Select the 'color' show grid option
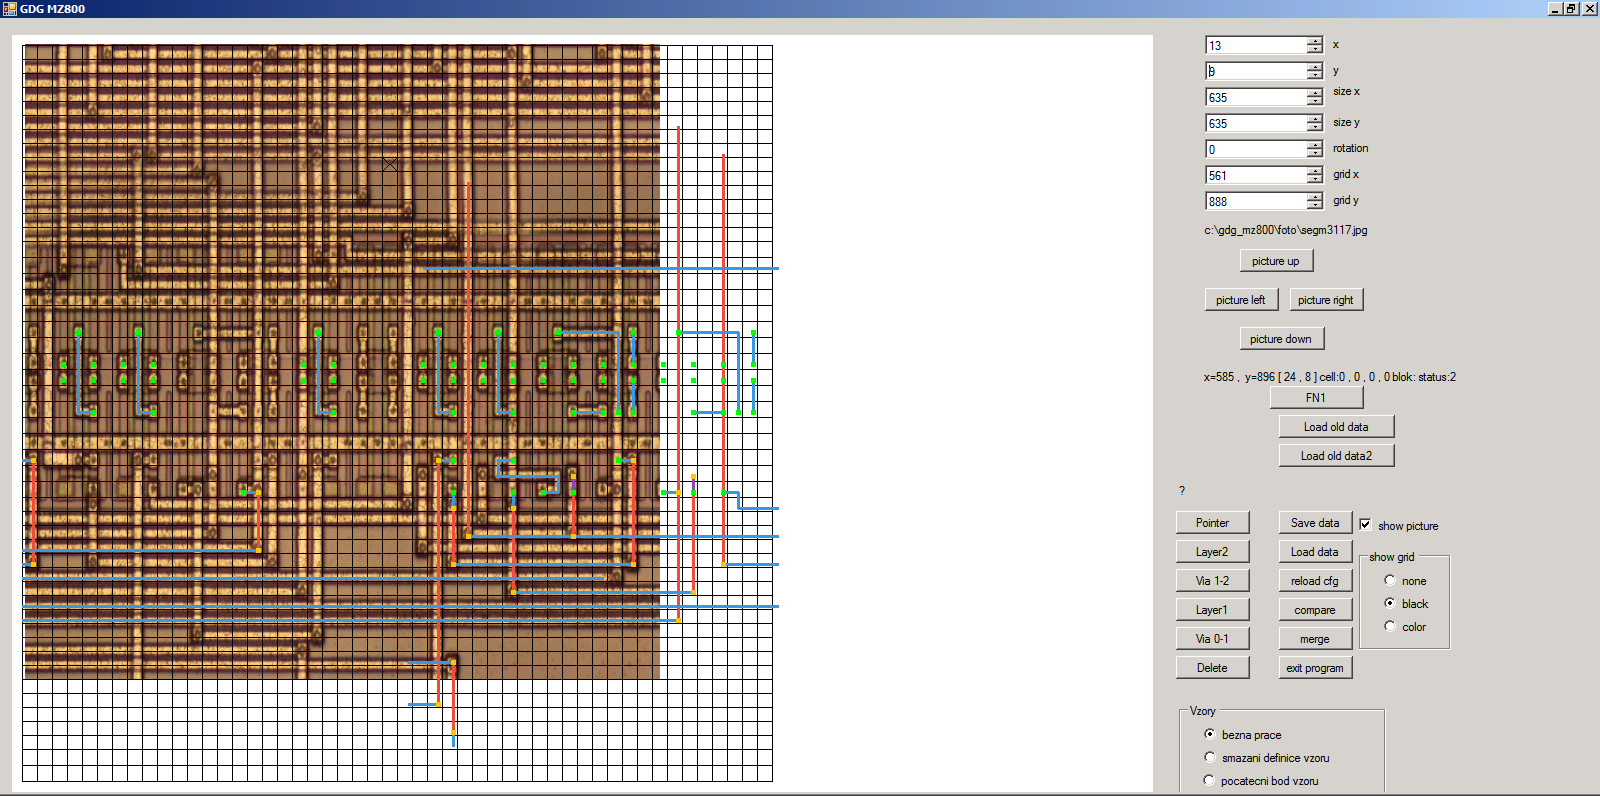1600x796 pixels. (x=1390, y=626)
